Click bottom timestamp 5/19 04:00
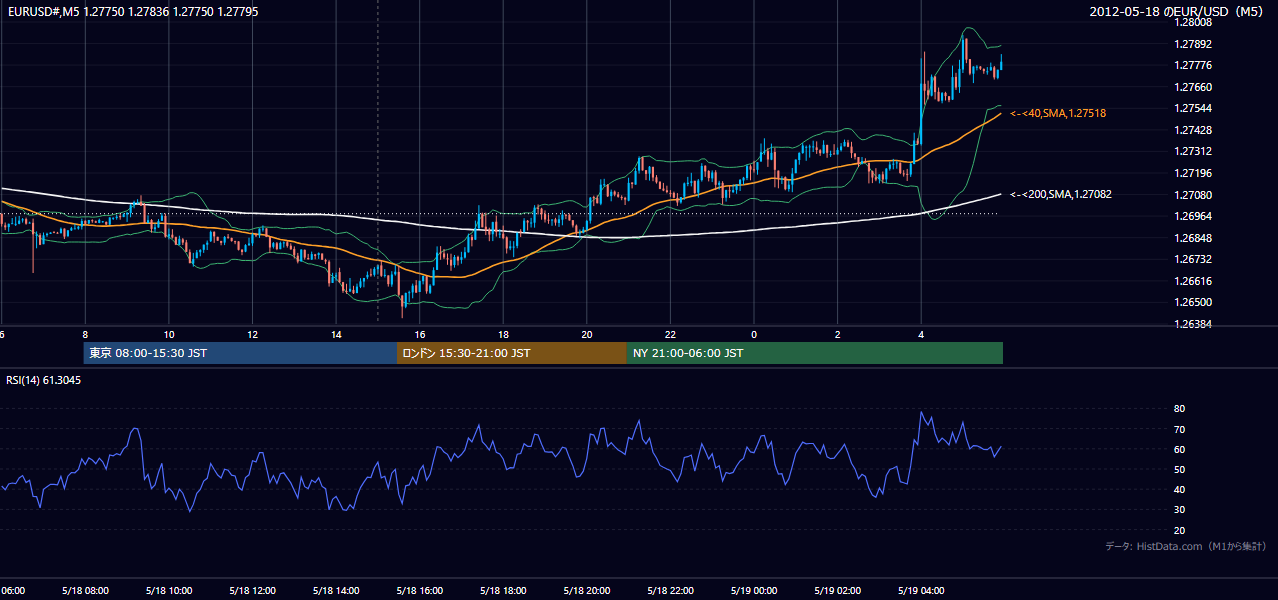This screenshot has width=1278, height=600. pos(921,590)
